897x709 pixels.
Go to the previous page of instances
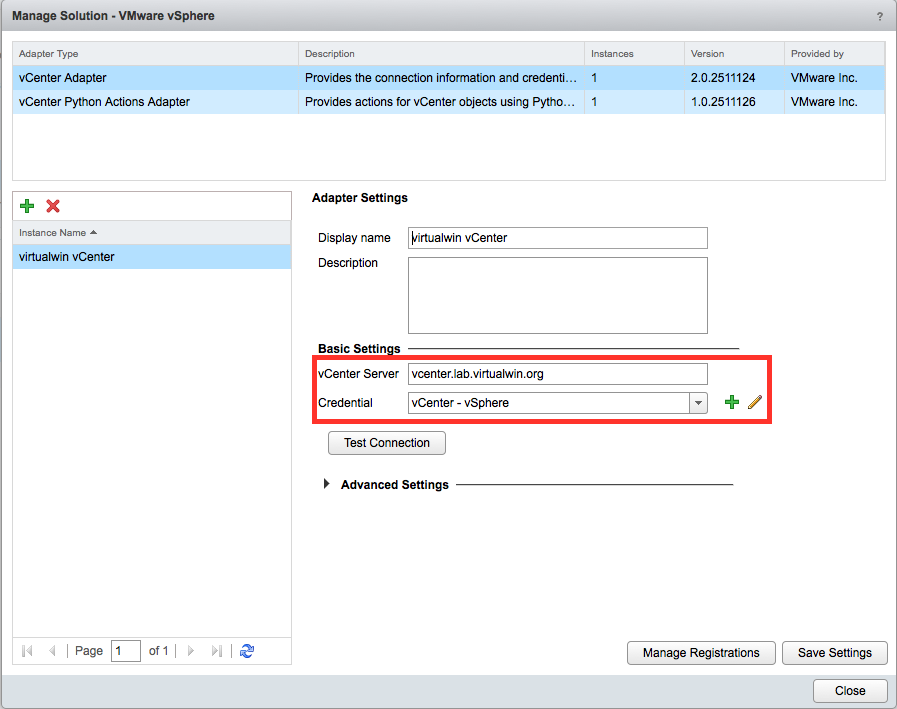coord(52,651)
